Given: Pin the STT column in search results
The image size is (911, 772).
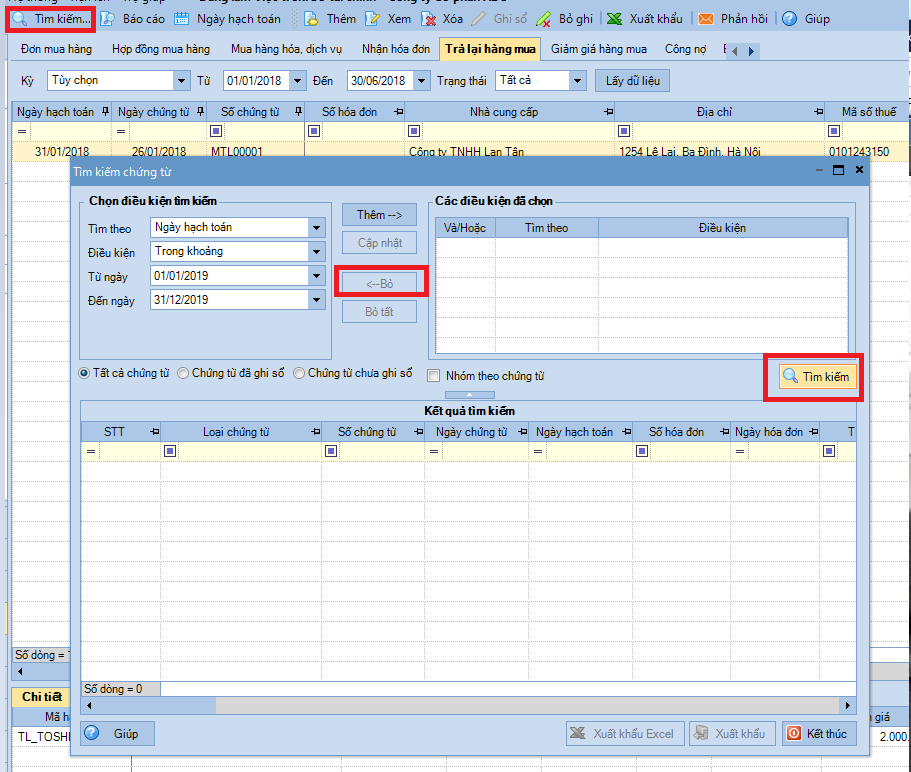Looking at the screenshot, I should tap(155, 432).
